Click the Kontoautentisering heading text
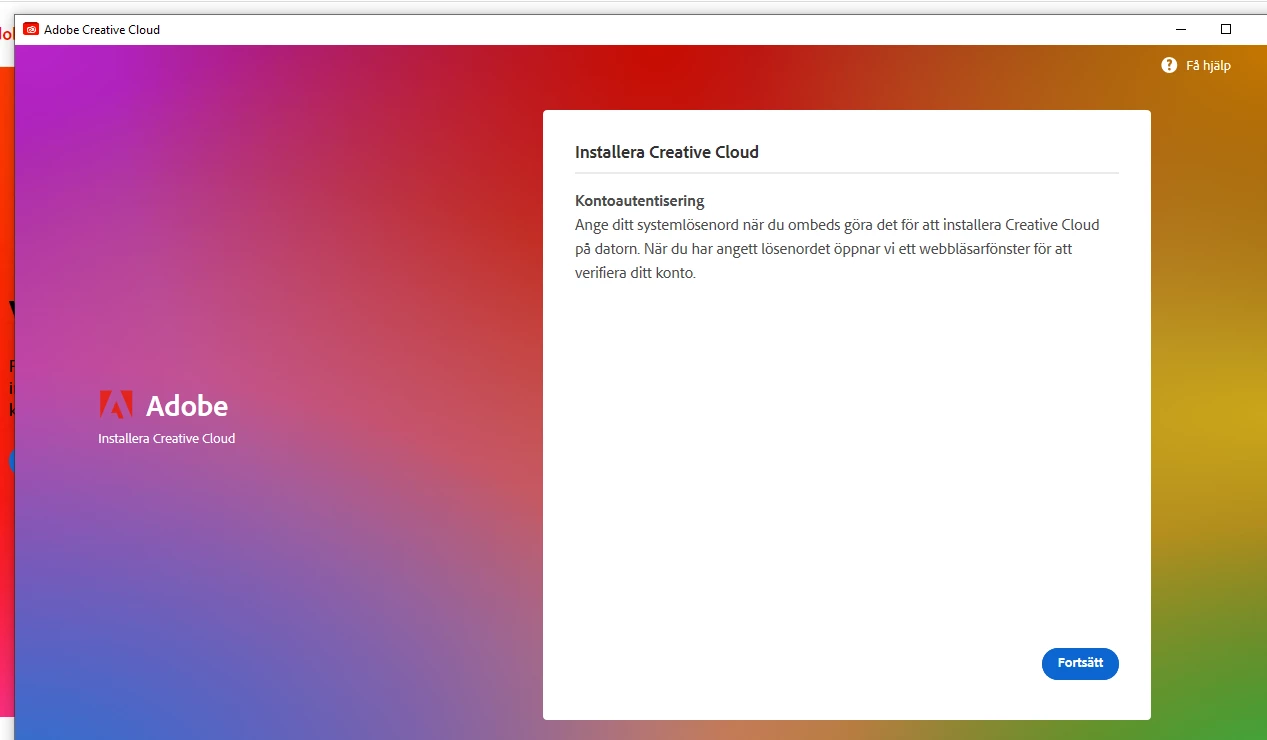The height and width of the screenshot is (740, 1267). (640, 201)
